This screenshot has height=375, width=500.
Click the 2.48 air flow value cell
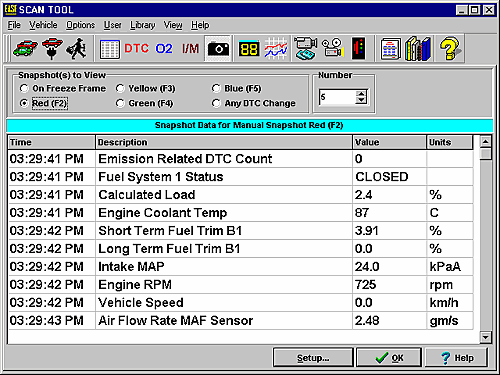click(389, 321)
